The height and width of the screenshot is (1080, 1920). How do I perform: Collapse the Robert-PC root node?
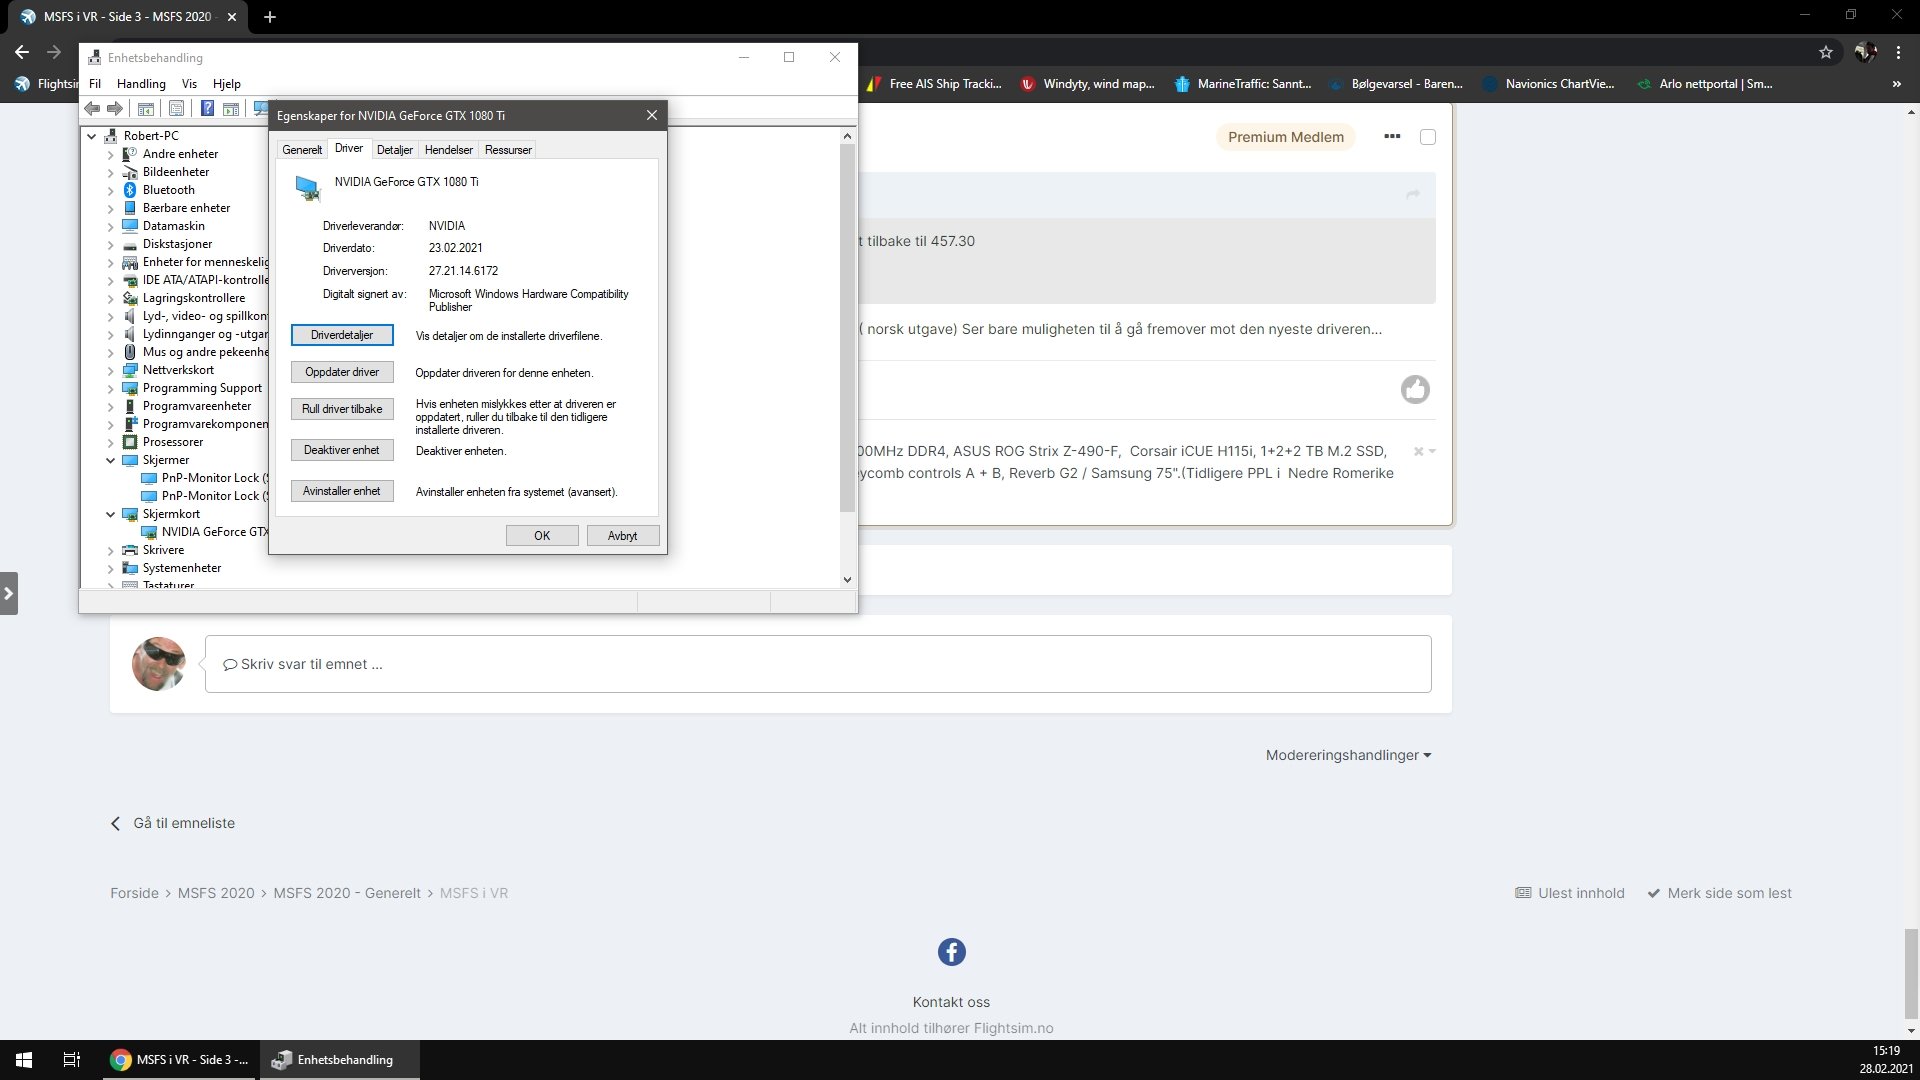click(92, 136)
